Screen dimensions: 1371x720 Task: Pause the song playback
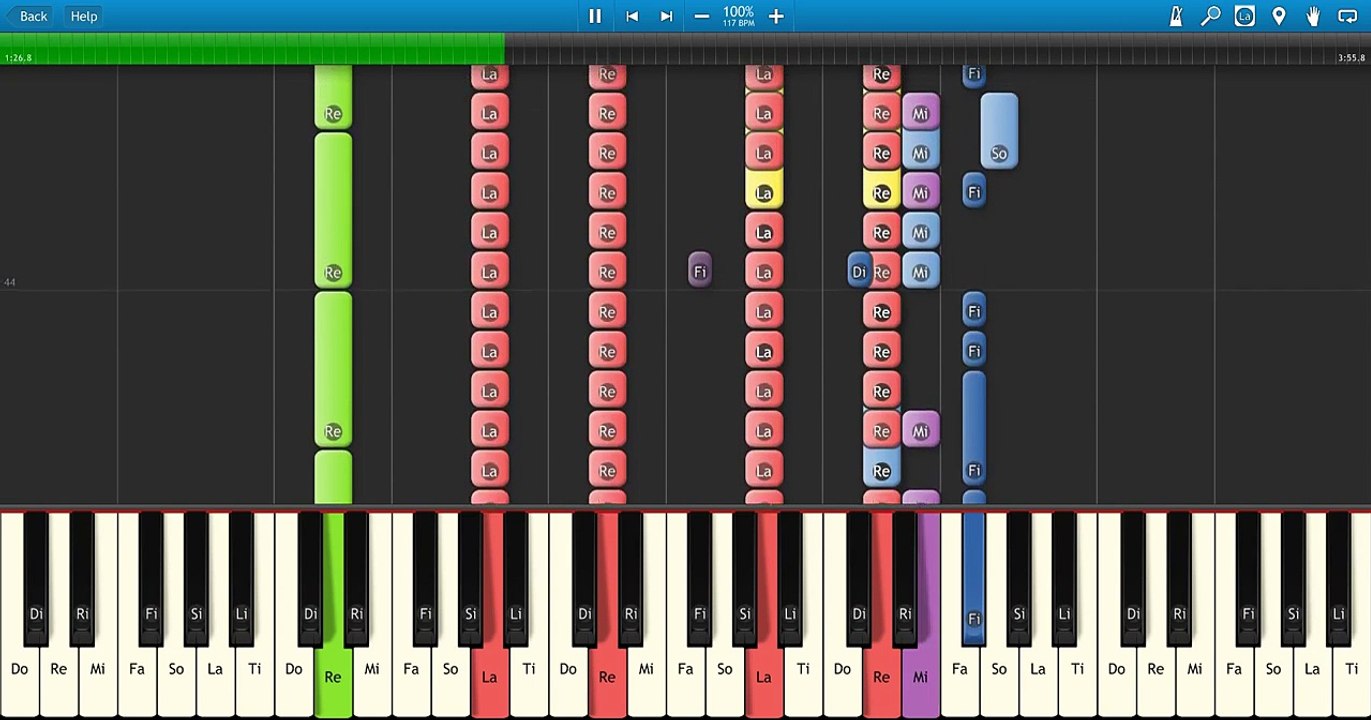[595, 16]
